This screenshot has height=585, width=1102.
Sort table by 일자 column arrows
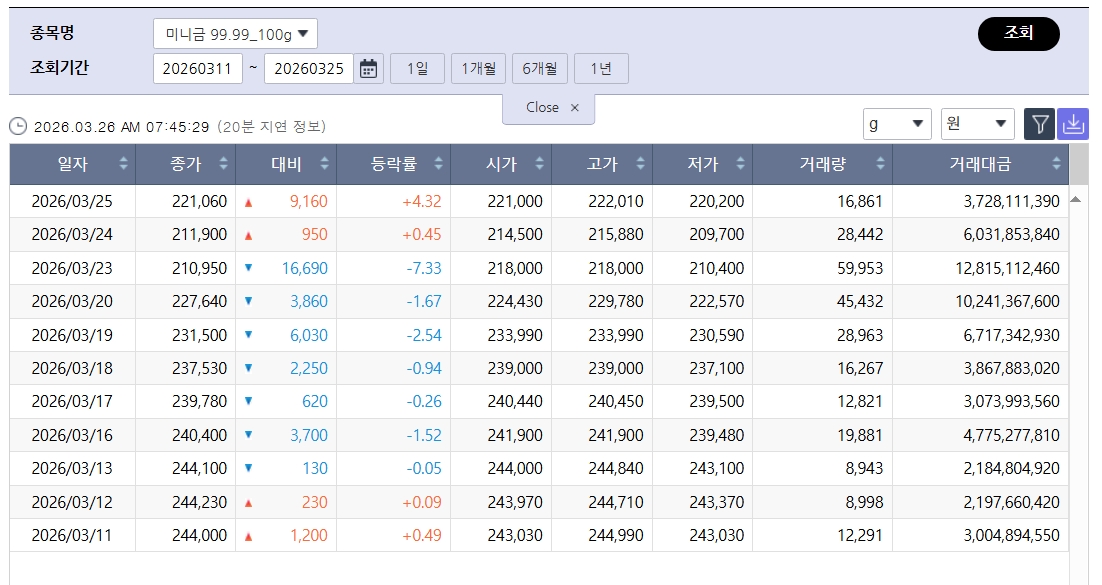[123, 164]
